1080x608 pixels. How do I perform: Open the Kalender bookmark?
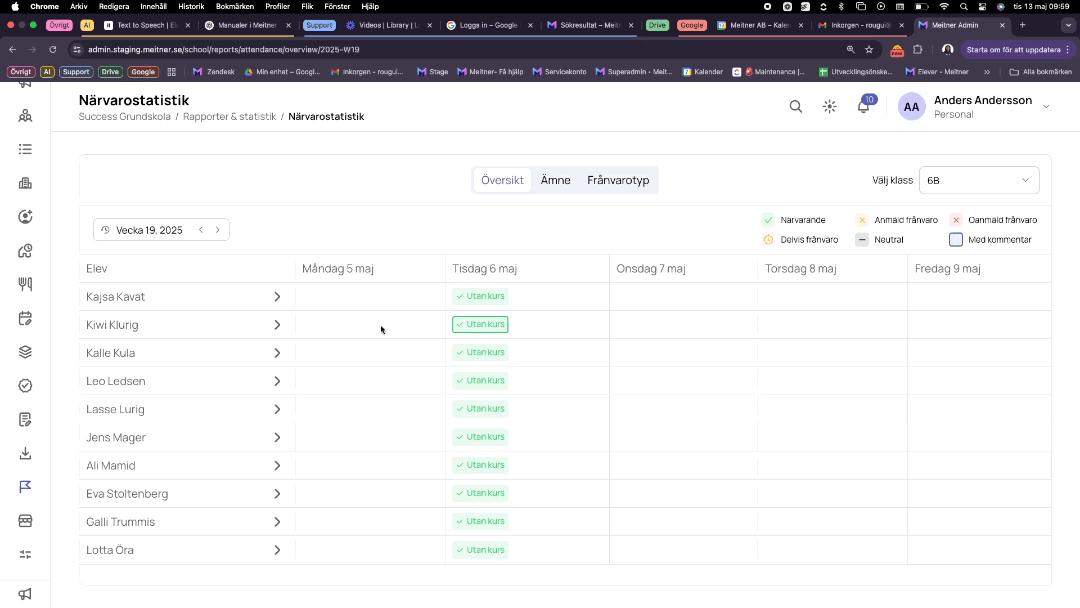pyautogui.click(x=703, y=72)
